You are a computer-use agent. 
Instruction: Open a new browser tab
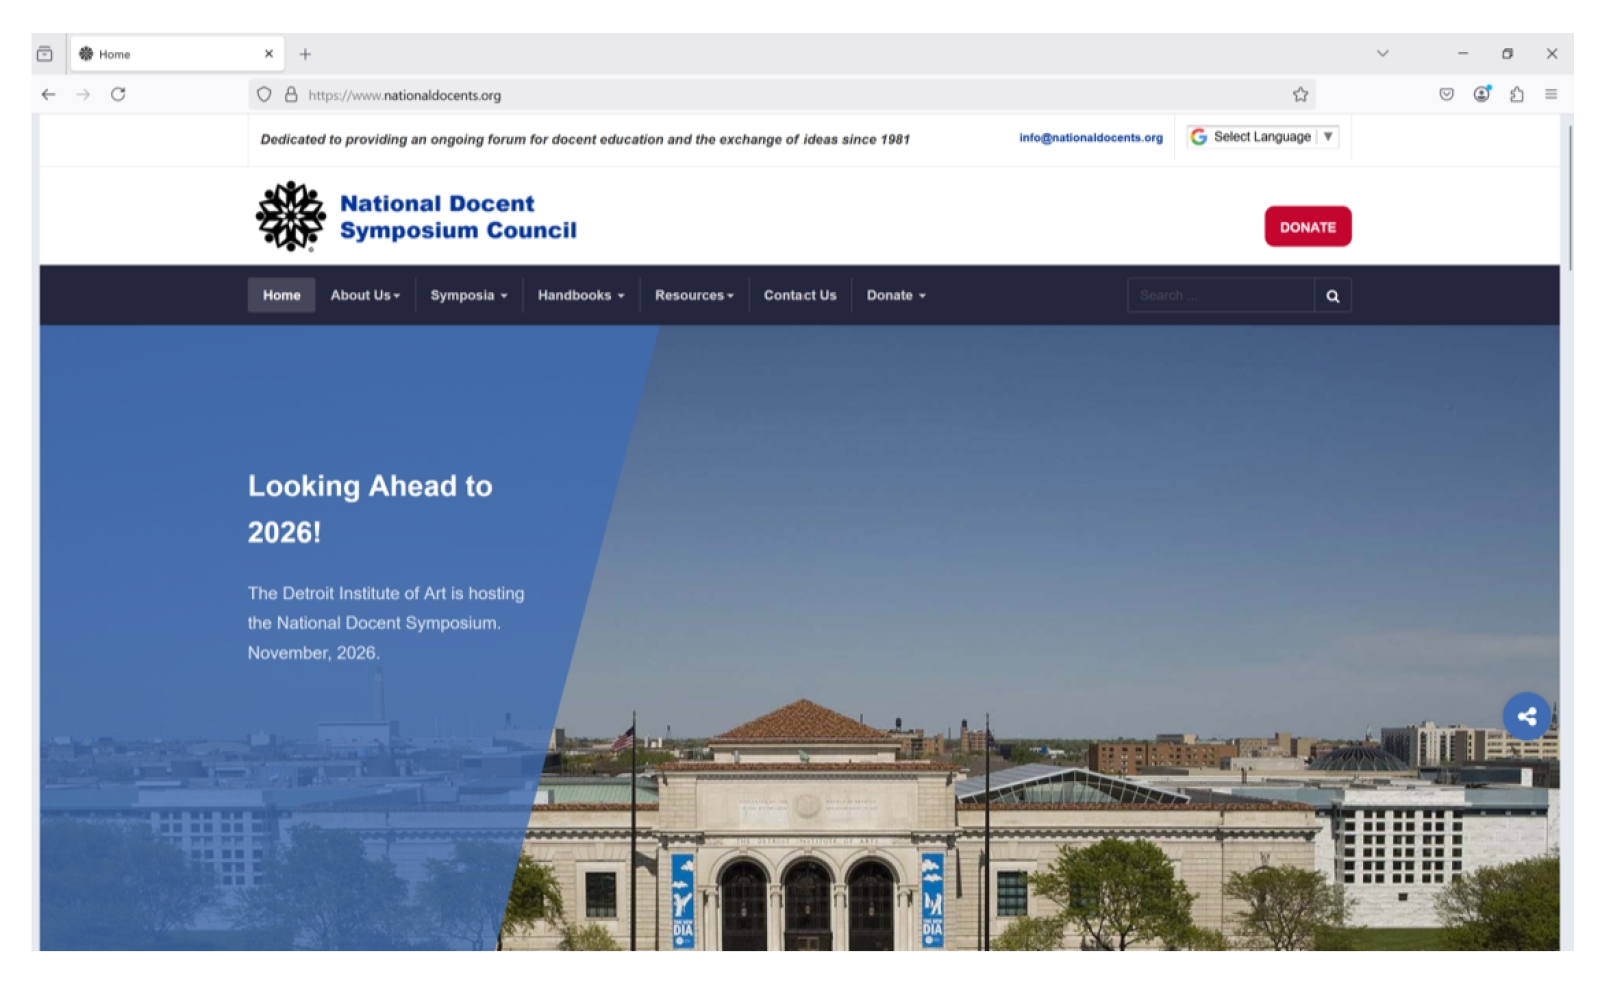coord(305,54)
